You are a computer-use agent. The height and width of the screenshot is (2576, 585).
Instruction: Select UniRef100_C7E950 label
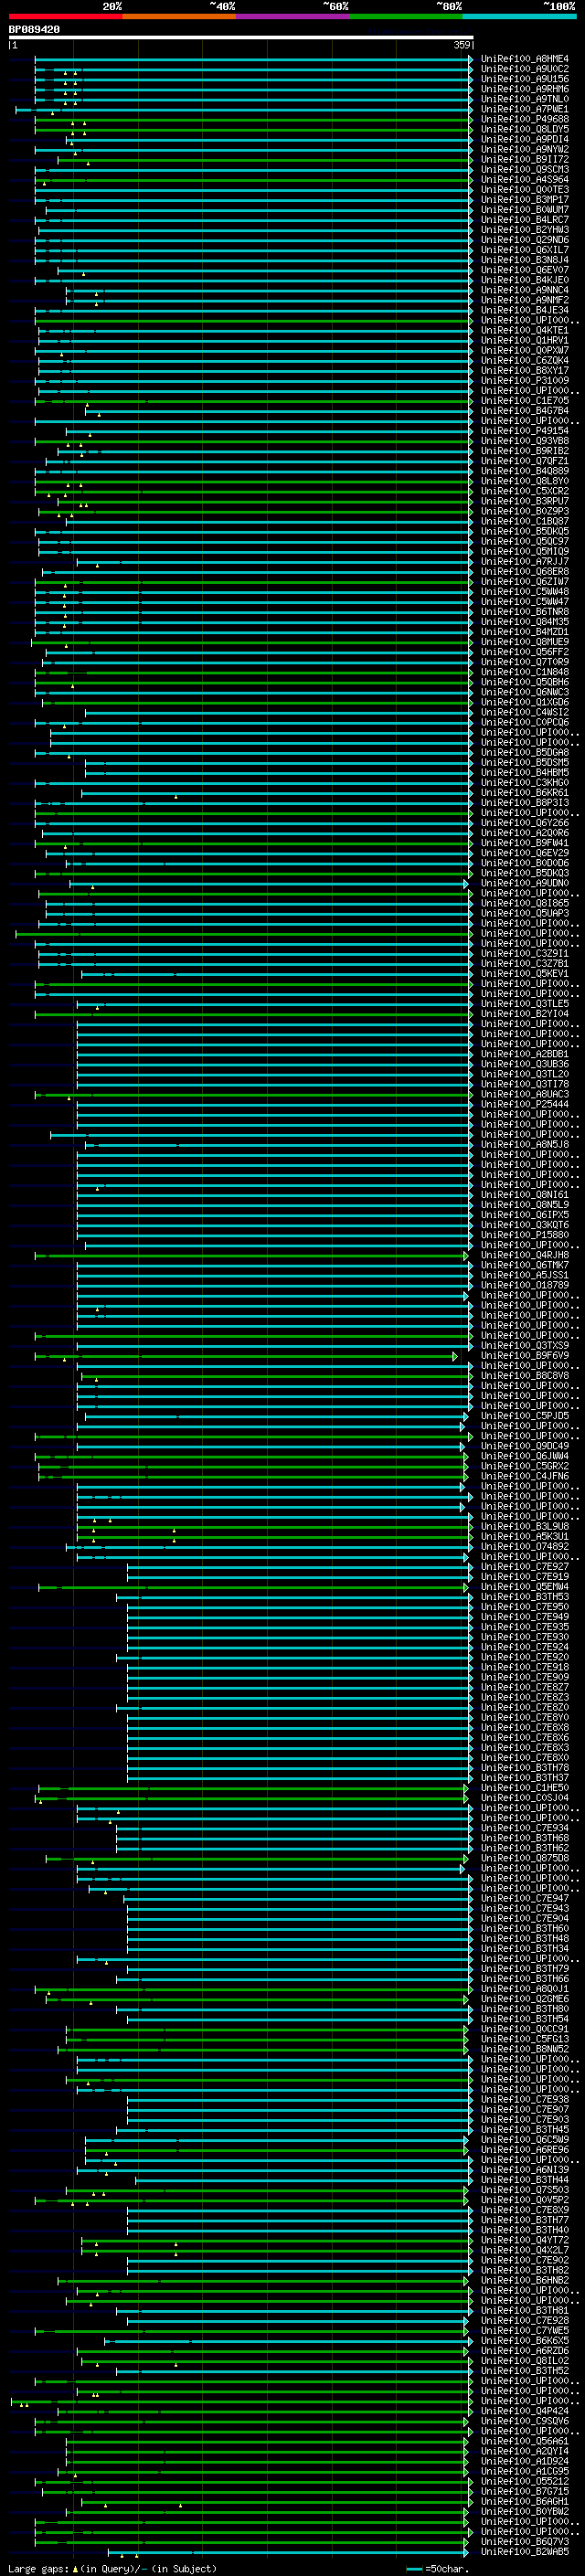click(525, 1606)
